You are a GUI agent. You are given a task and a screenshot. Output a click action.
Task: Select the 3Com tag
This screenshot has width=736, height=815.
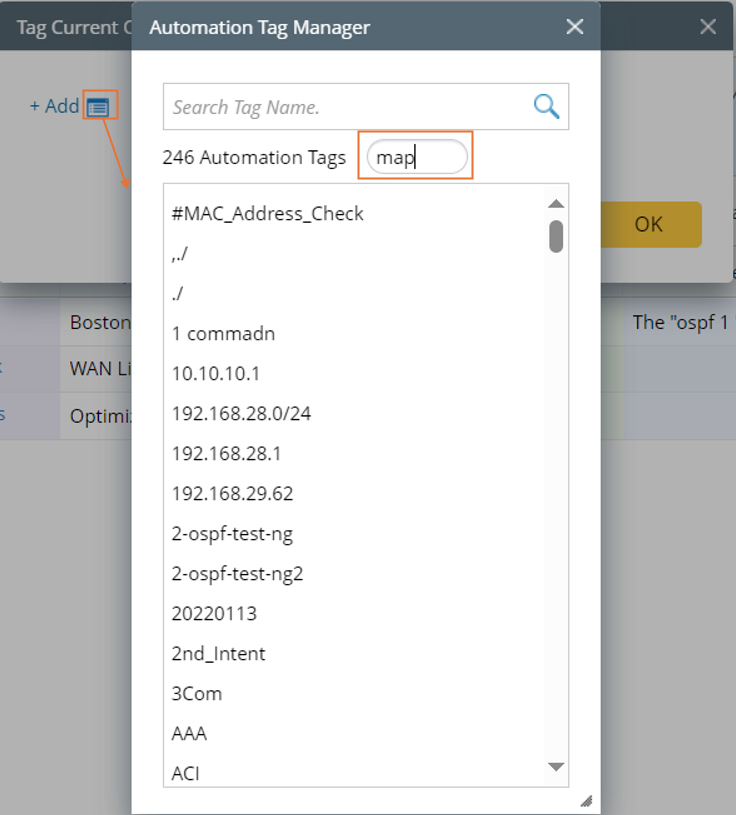point(197,694)
